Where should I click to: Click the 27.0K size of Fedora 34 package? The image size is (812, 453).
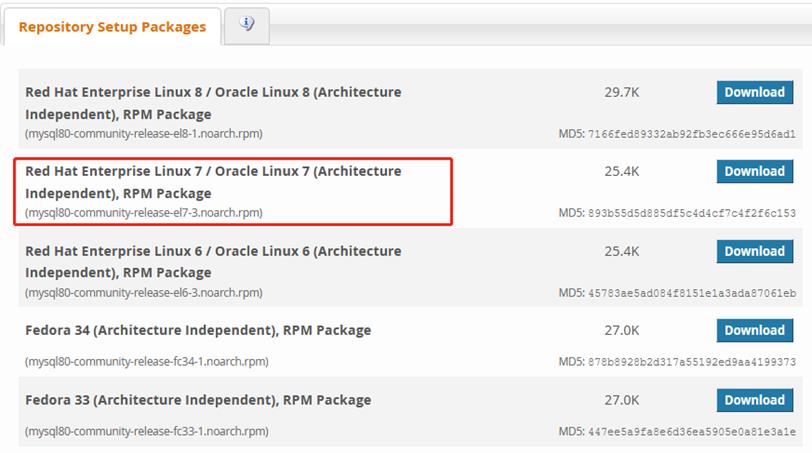(x=621, y=330)
